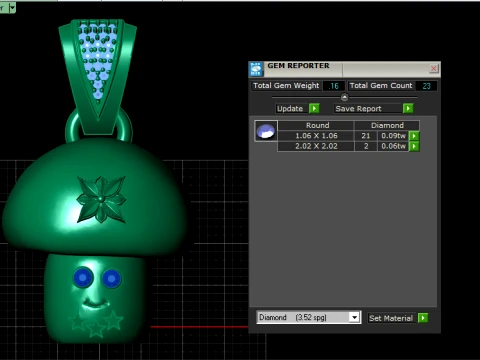Click the green arrow next to Set Material
Screen dimensions: 480x360
[423, 318]
